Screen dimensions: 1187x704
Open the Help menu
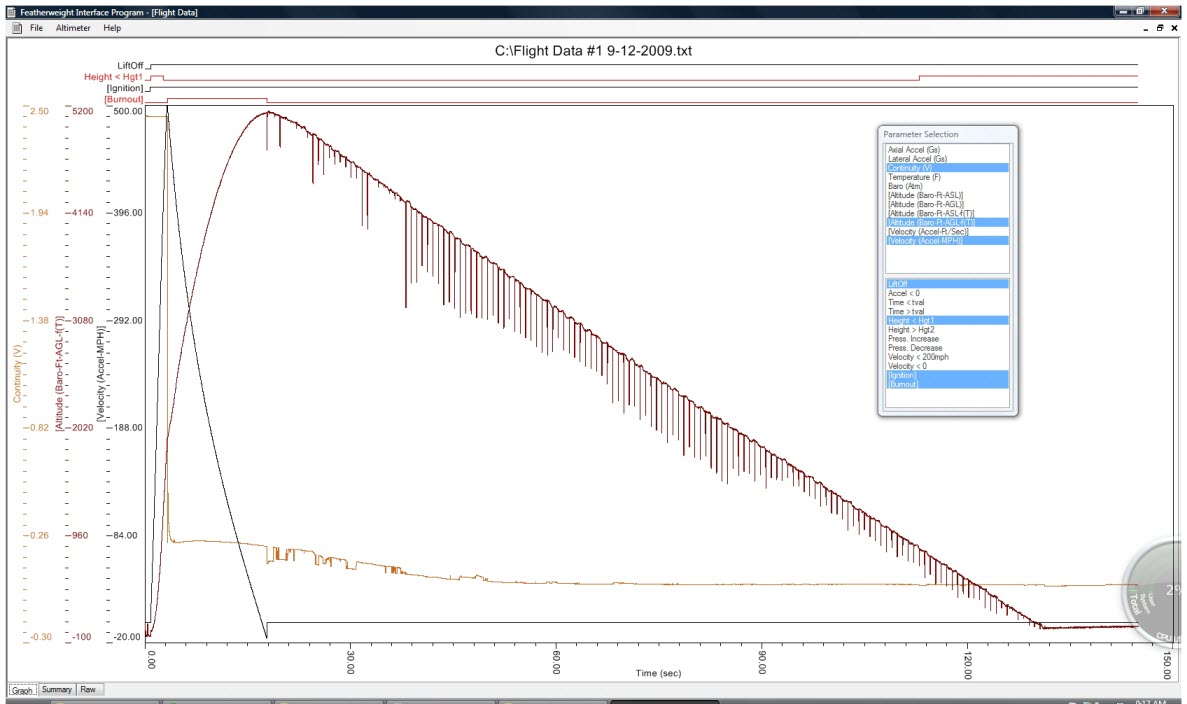click(x=112, y=28)
